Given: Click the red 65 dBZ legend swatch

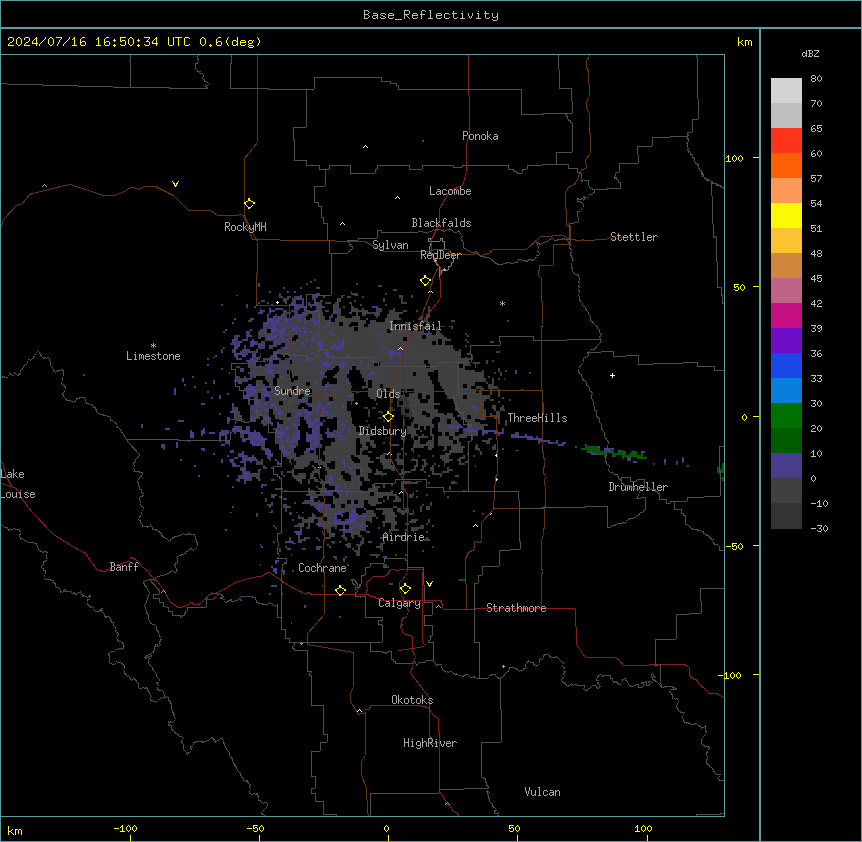Looking at the screenshot, I should (x=786, y=141).
